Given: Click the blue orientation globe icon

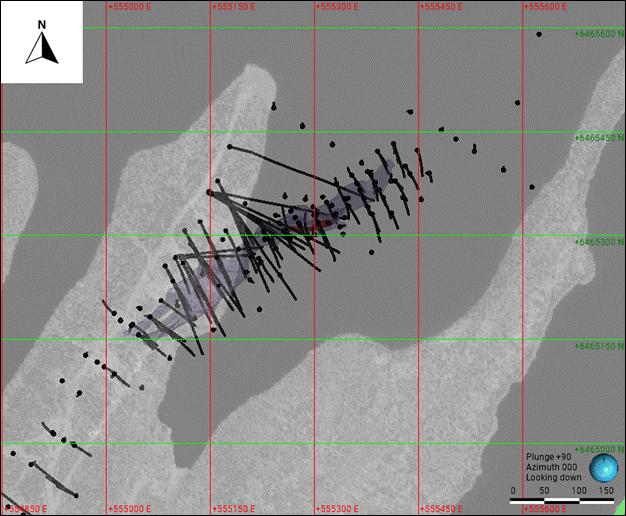Looking at the screenshot, I should click(x=603, y=469).
